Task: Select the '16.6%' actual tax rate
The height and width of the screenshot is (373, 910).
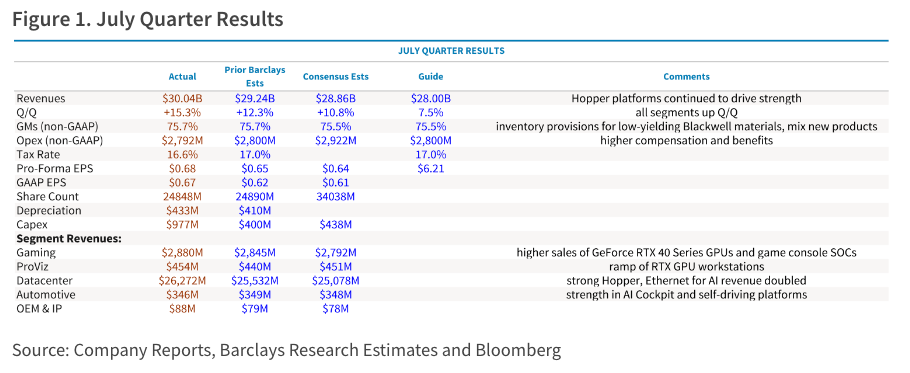Action: pos(182,154)
